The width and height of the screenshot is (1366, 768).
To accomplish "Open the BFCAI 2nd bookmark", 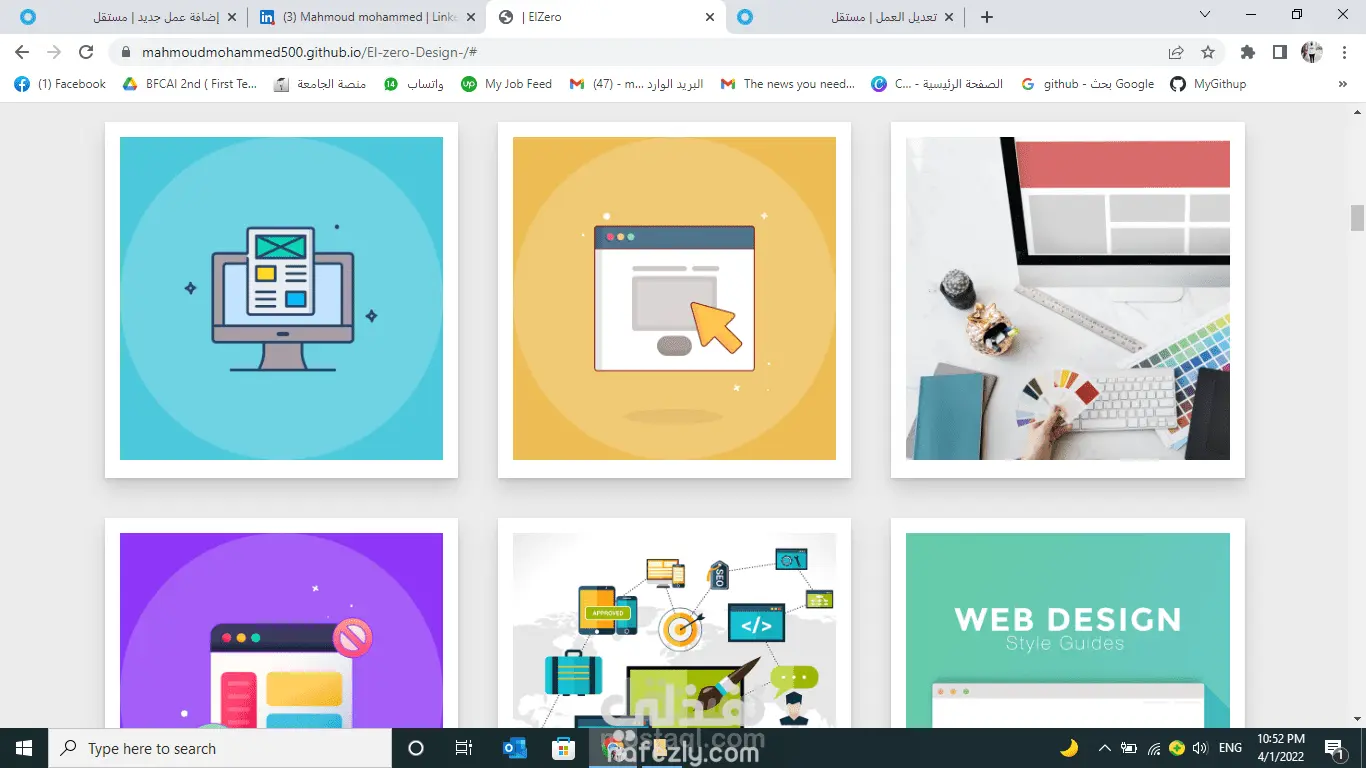I will point(190,84).
